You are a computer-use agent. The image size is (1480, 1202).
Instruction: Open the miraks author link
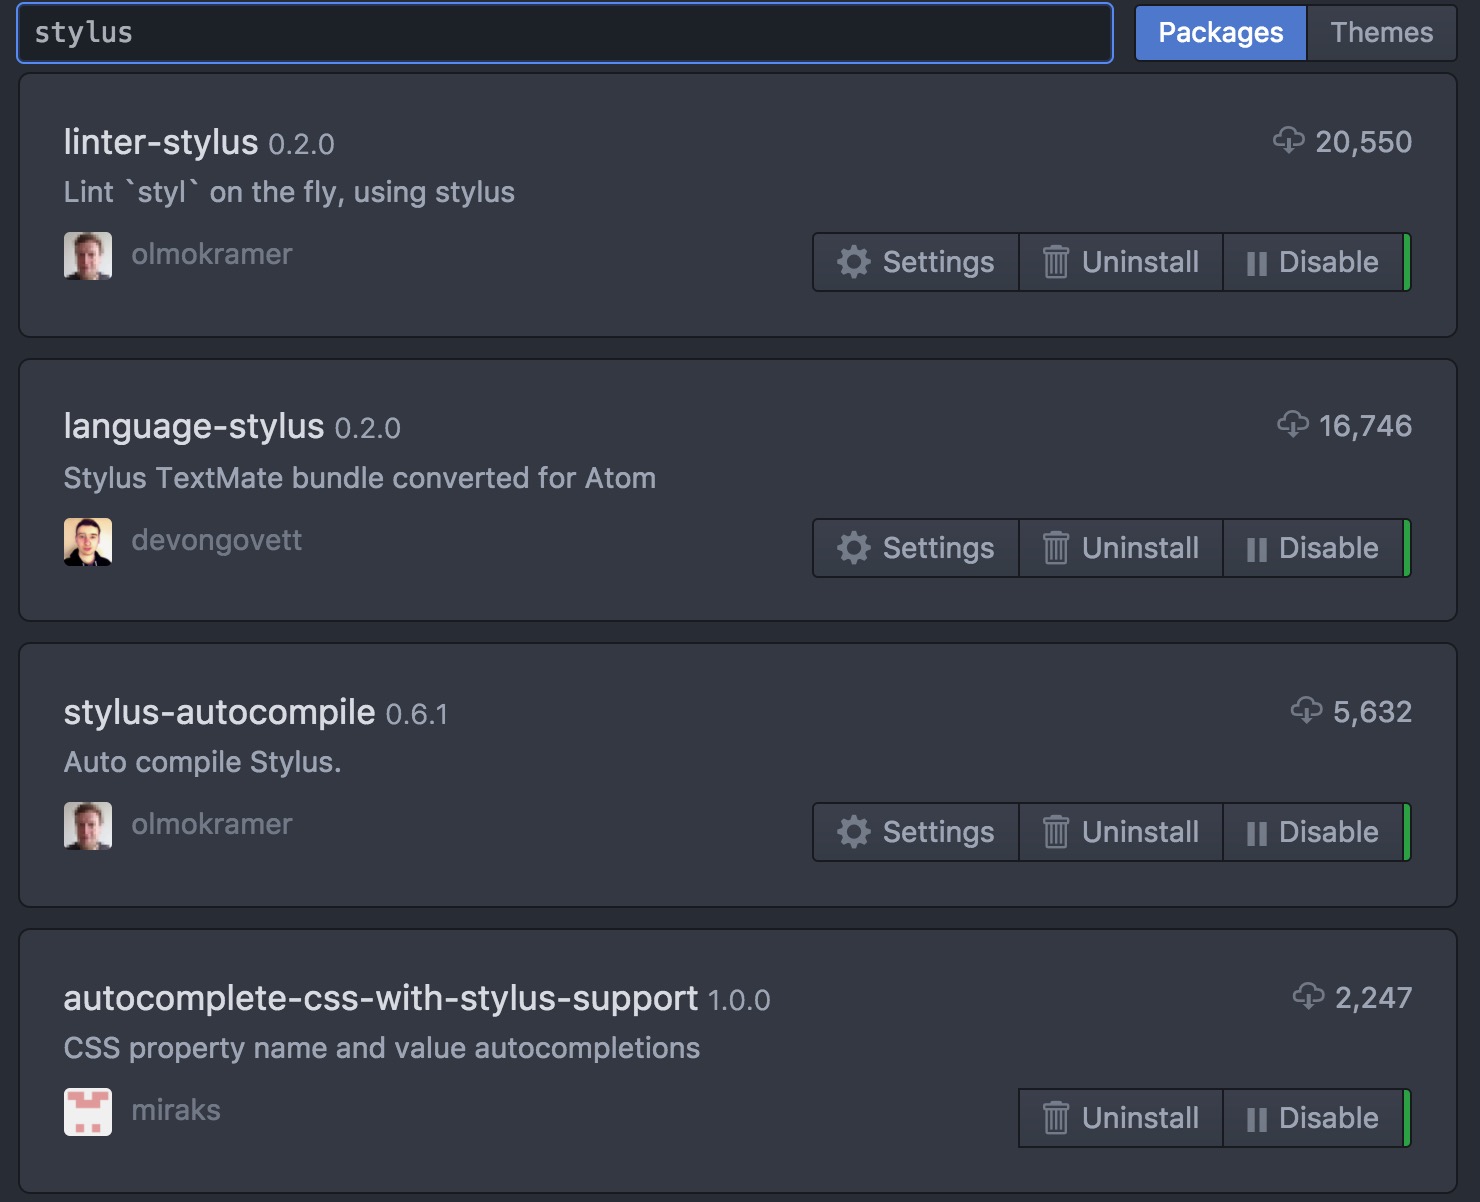176,1110
